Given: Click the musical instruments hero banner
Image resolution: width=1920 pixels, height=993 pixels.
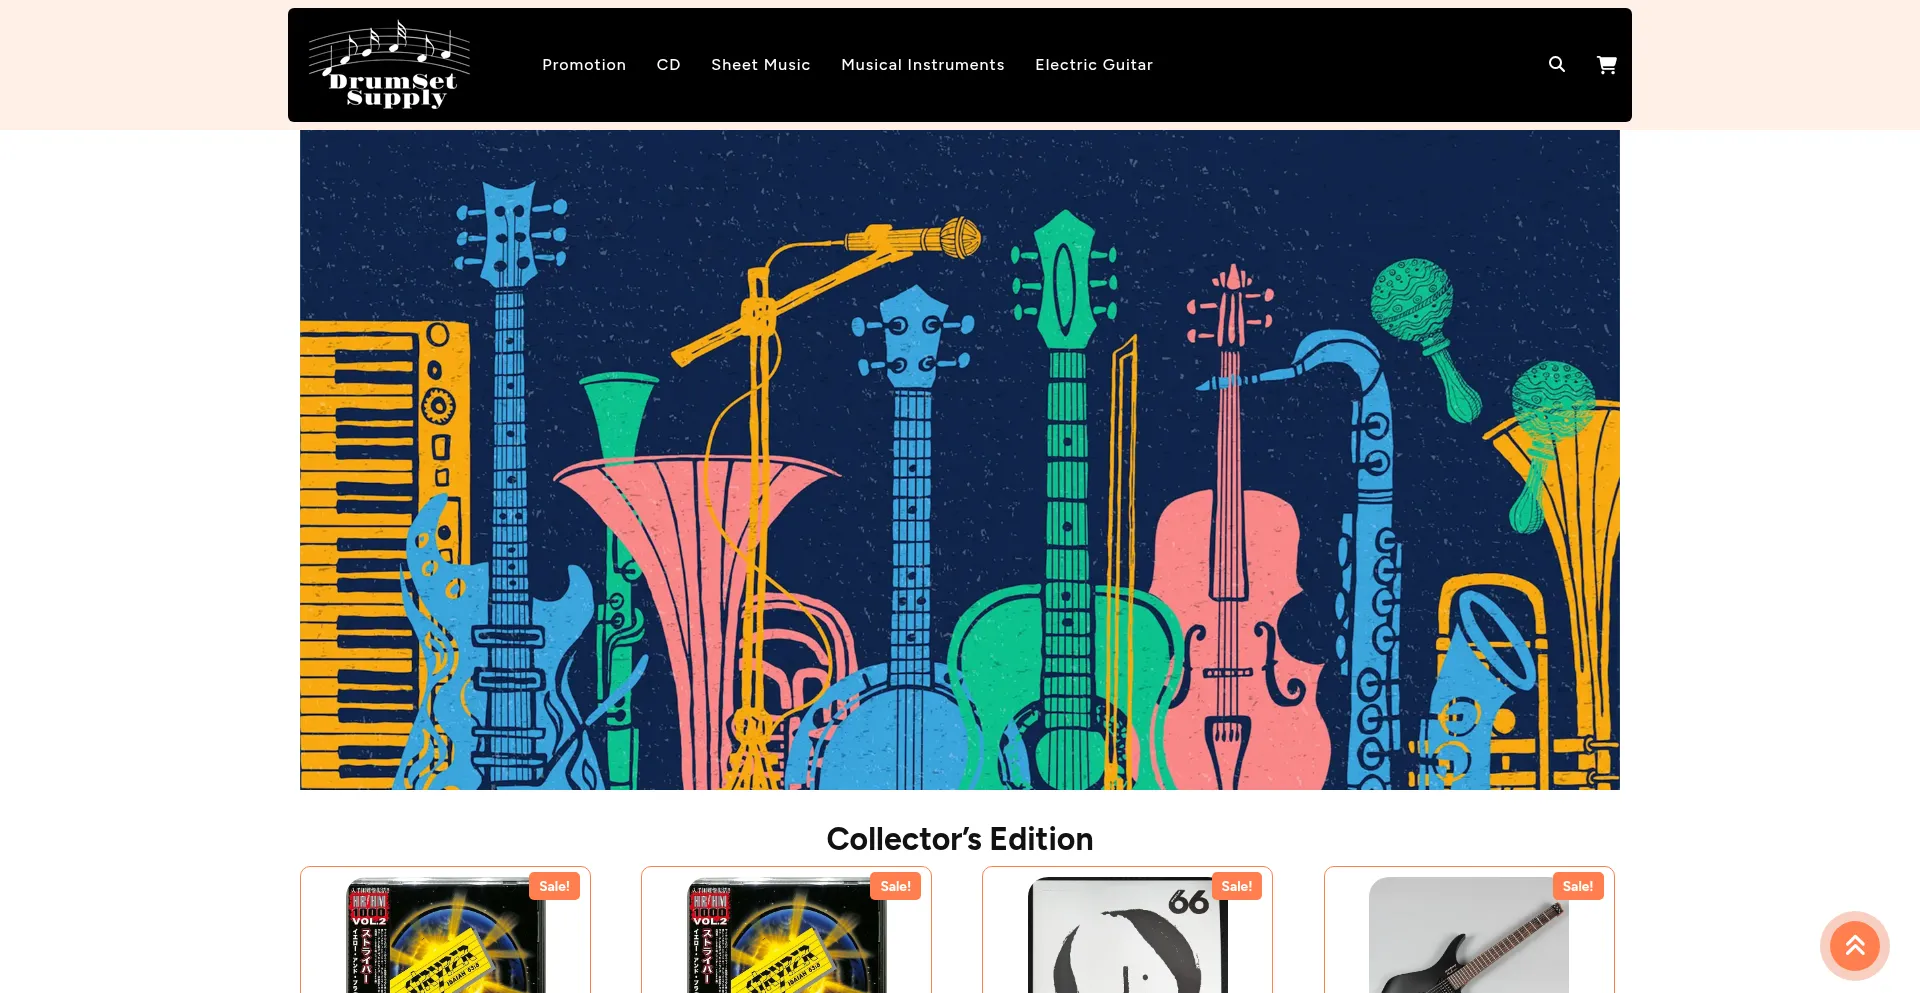Looking at the screenshot, I should pos(960,460).
